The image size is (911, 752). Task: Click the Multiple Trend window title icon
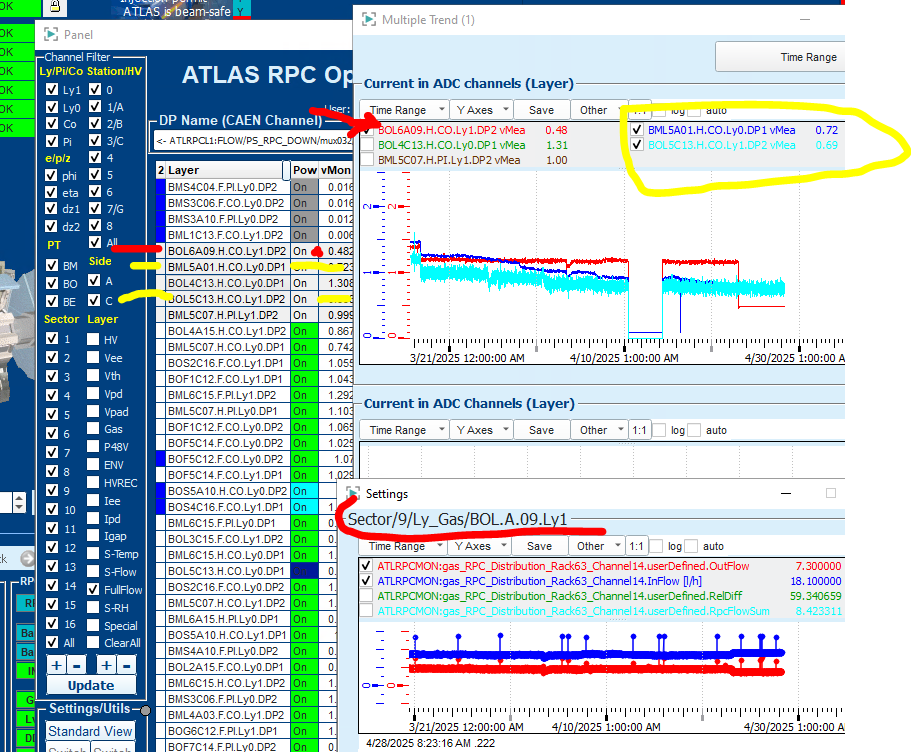coord(369,19)
